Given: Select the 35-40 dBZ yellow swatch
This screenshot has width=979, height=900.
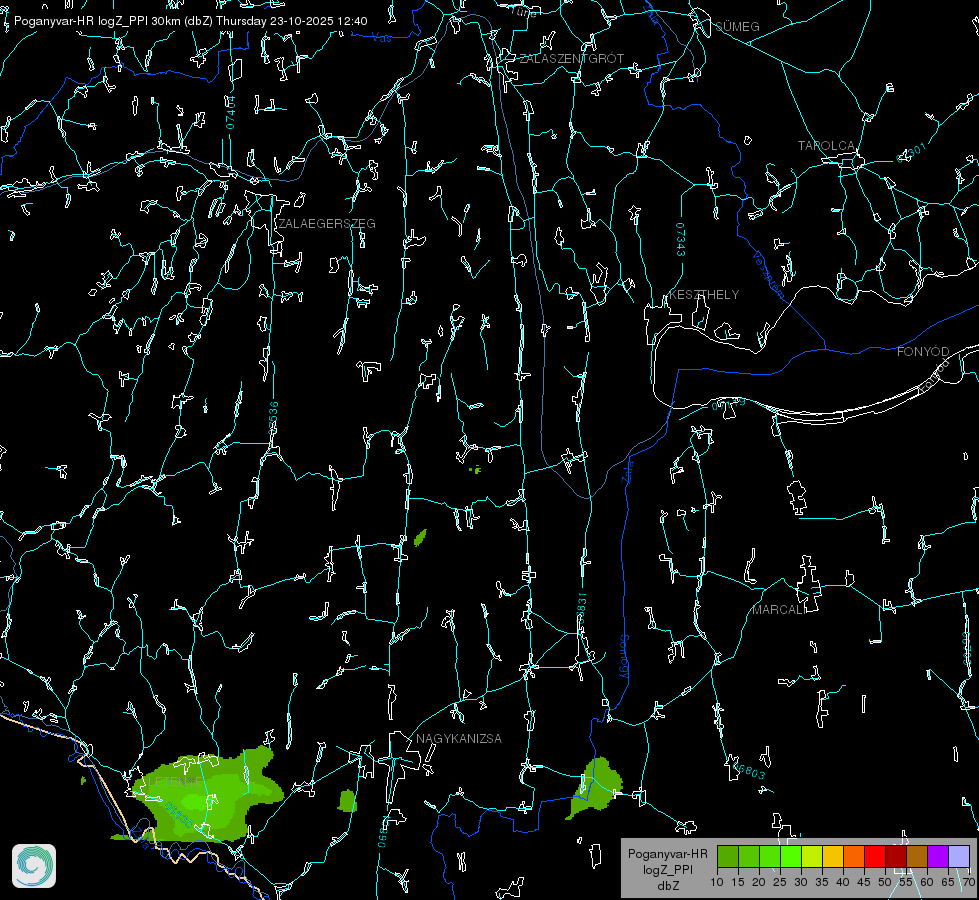Looking at the screenshot, I should [833, 856].
